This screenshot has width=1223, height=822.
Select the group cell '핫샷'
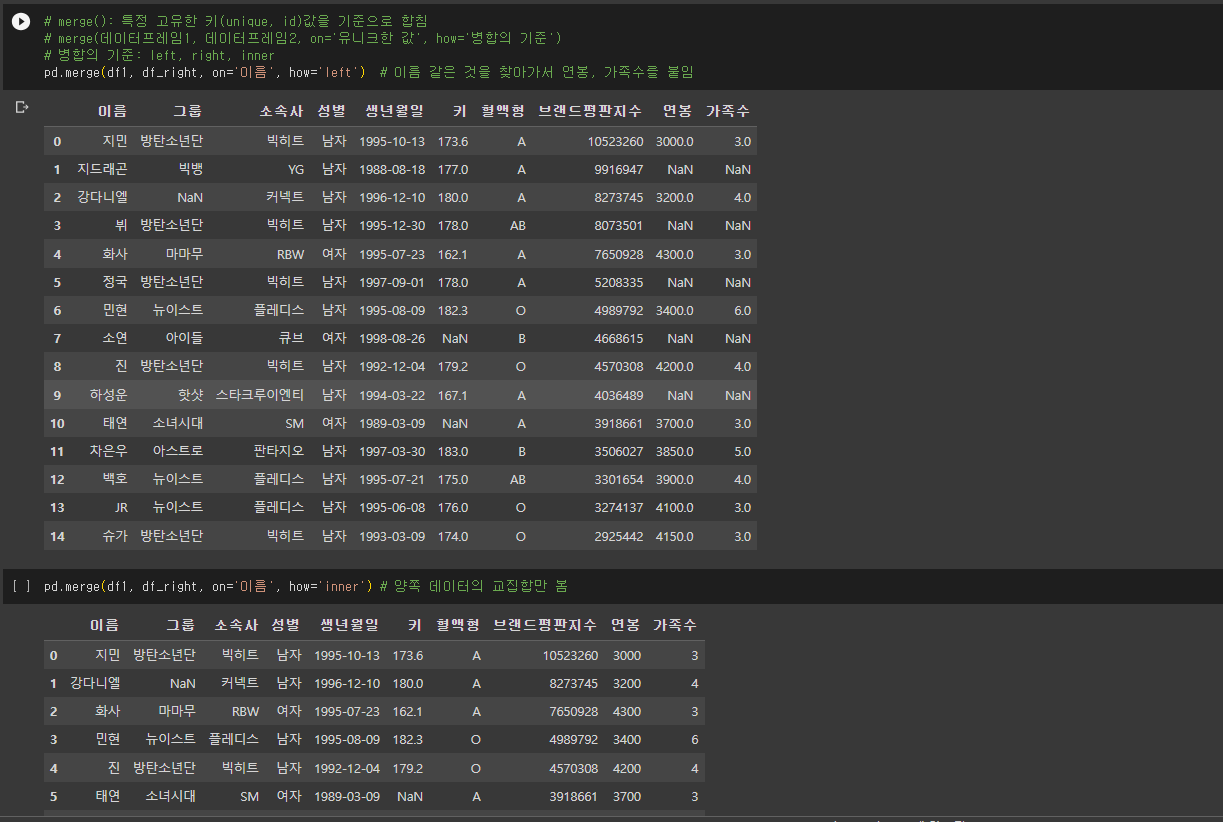point(191,395)
